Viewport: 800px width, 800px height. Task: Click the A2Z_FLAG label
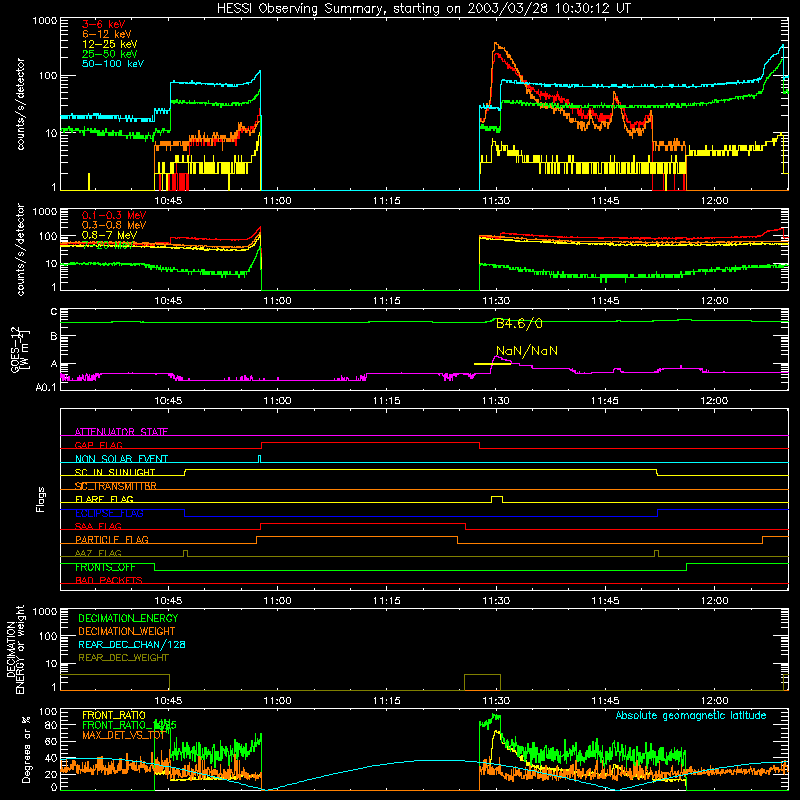coord(98,553)
